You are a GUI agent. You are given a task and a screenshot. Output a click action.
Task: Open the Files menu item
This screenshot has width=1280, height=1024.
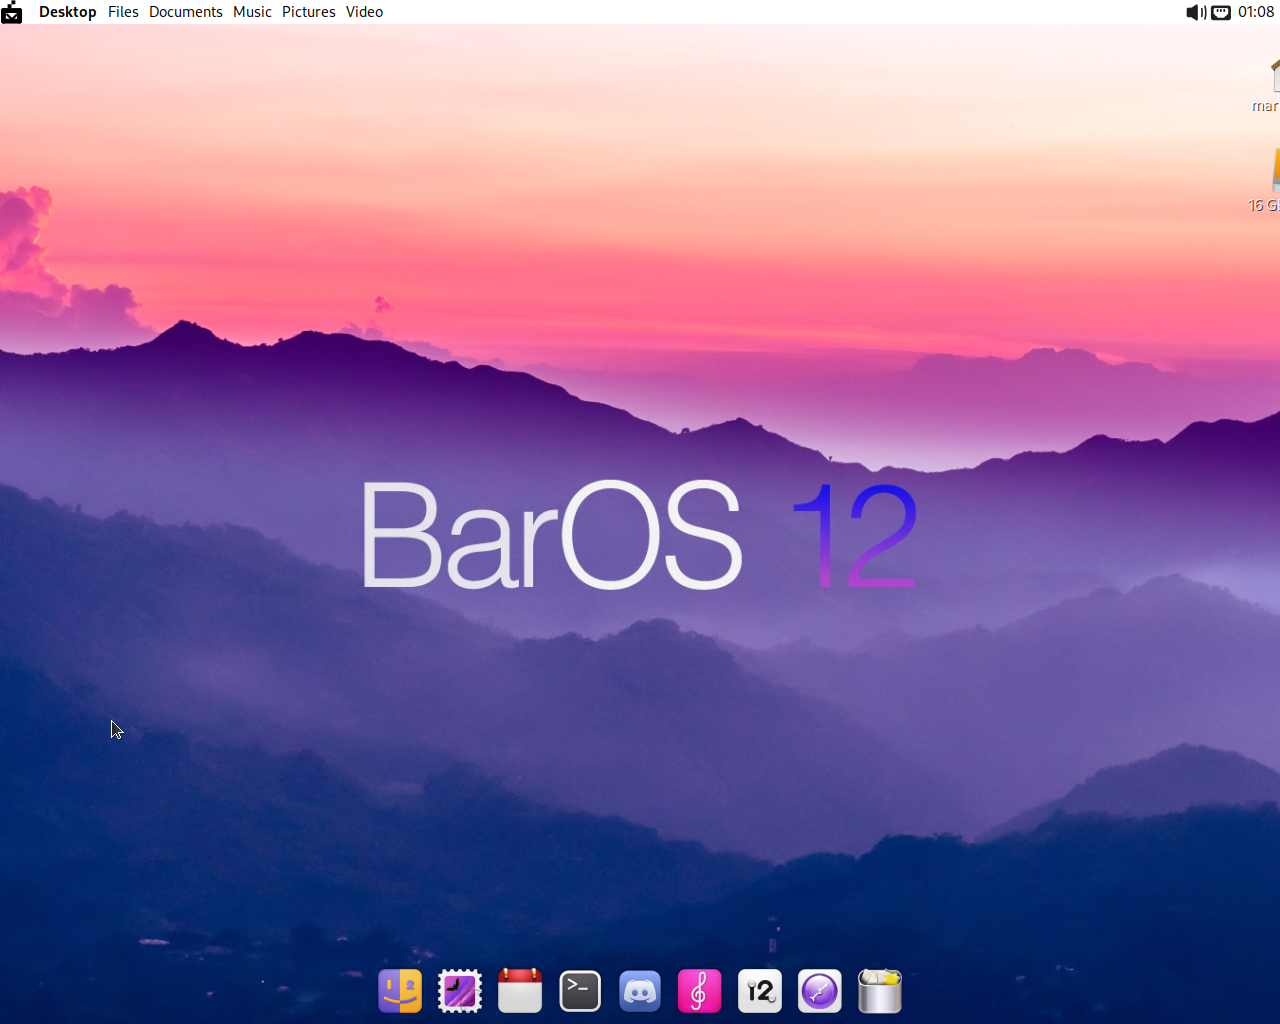pos(123,12)
